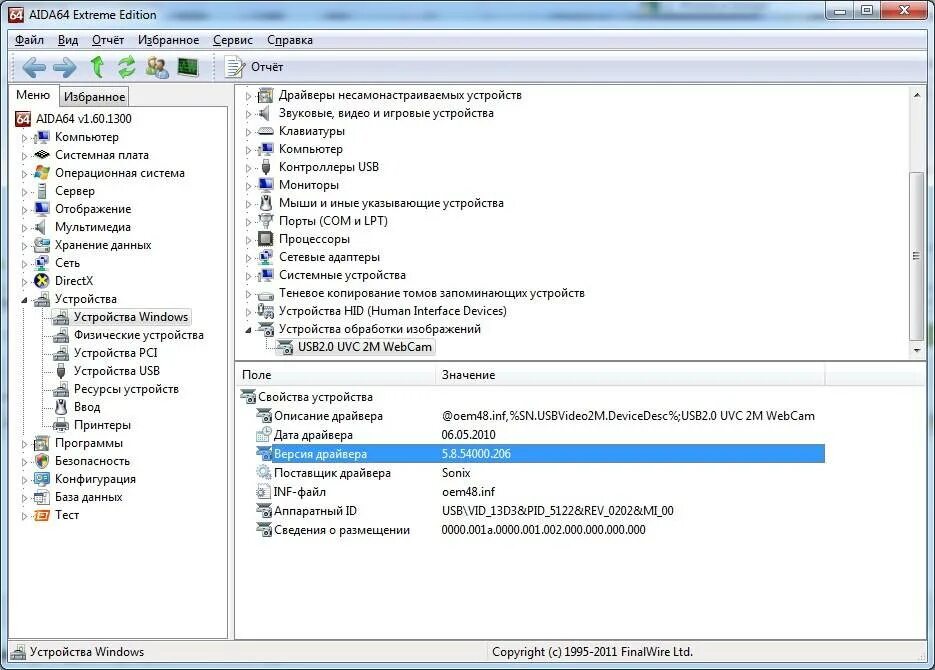Click the Тест benchmark icon
Screen dimensions: 935x670
point(42,515)
